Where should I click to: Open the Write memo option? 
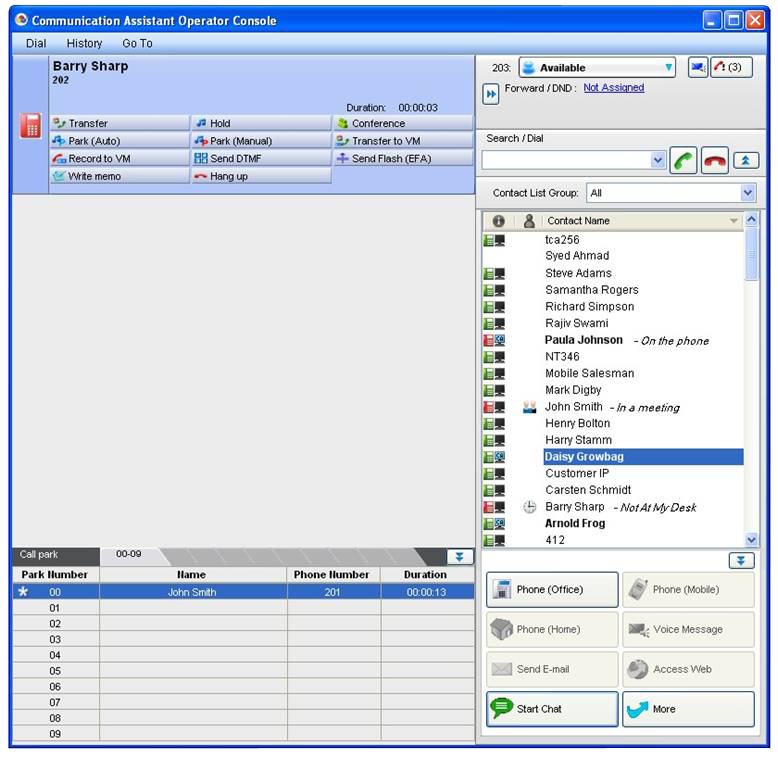120,176
